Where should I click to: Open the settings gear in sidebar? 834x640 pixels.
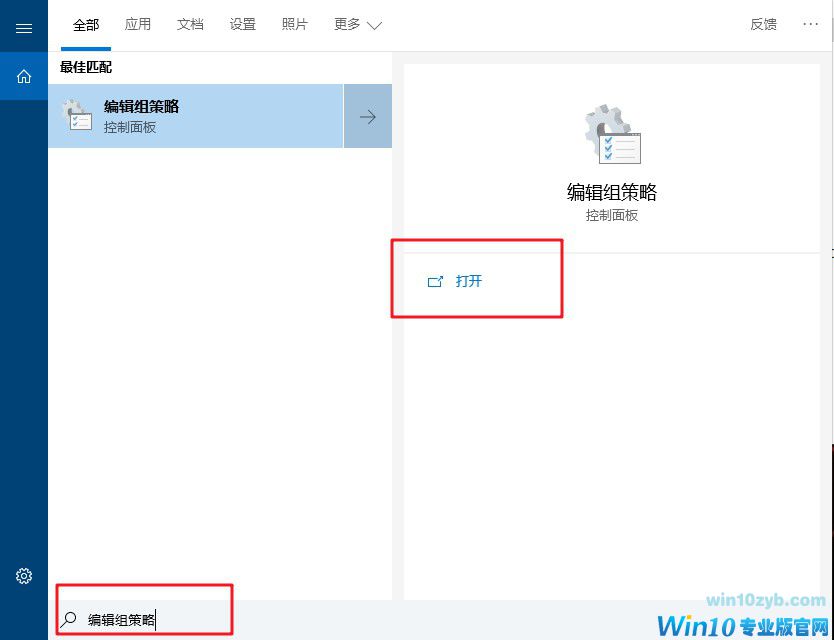[24, 576]
